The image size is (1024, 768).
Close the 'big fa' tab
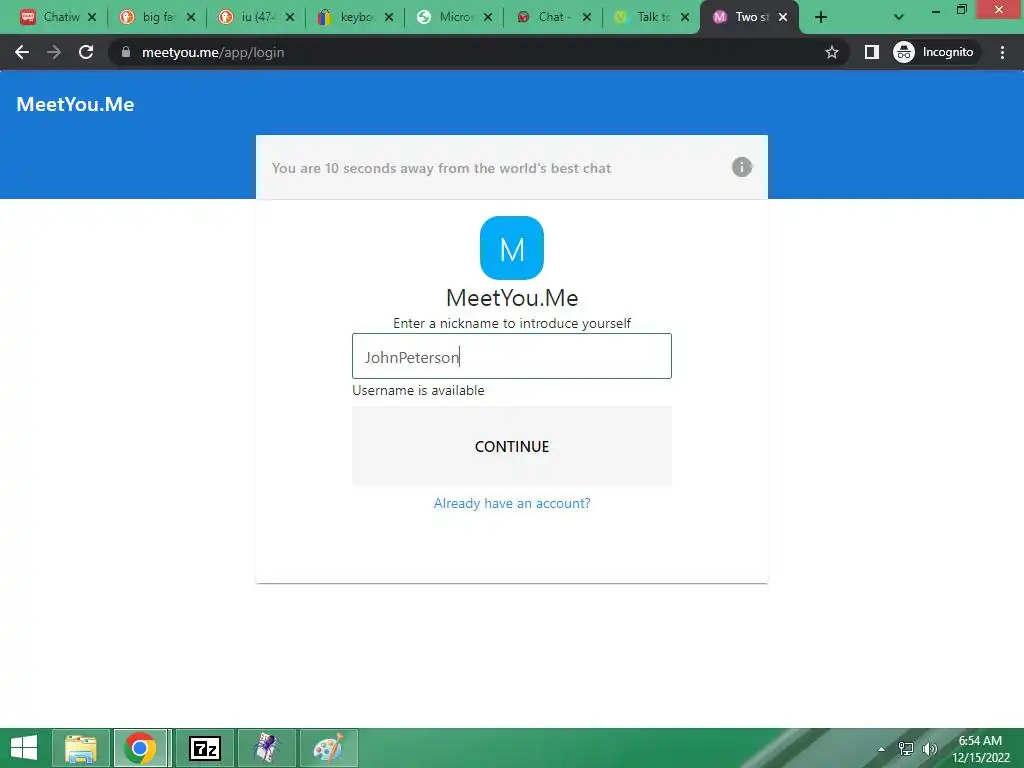191,17
